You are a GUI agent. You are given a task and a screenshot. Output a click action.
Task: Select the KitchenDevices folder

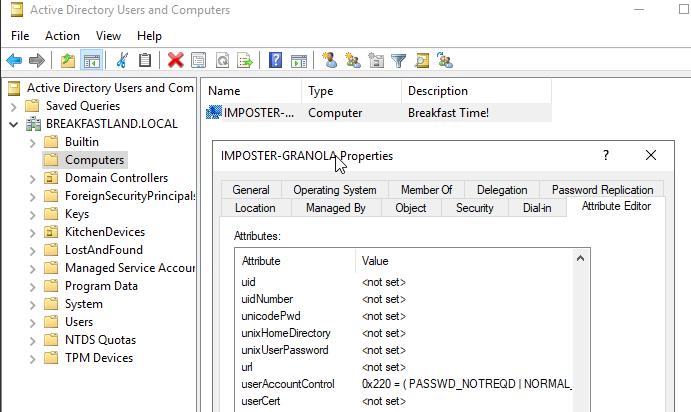[104, 232]
